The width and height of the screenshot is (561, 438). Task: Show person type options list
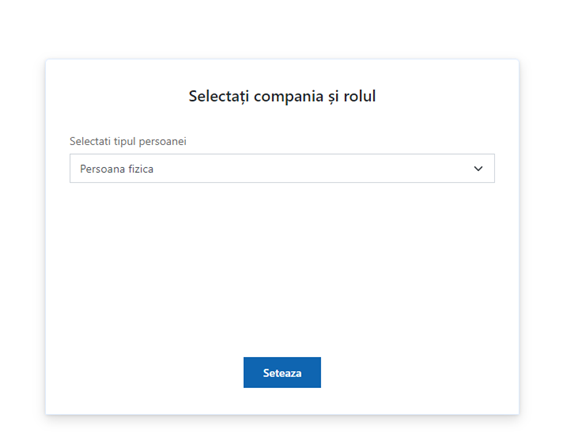(x=282, y=169)
